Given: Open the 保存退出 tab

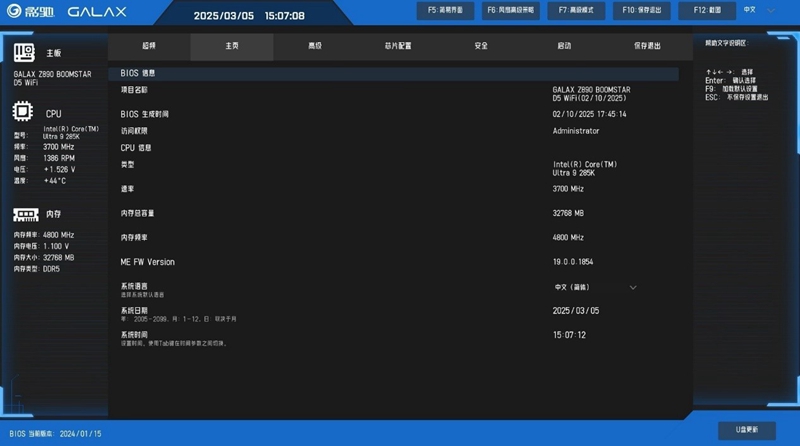Looking at the screenshot, I should [x=647, y=46].
